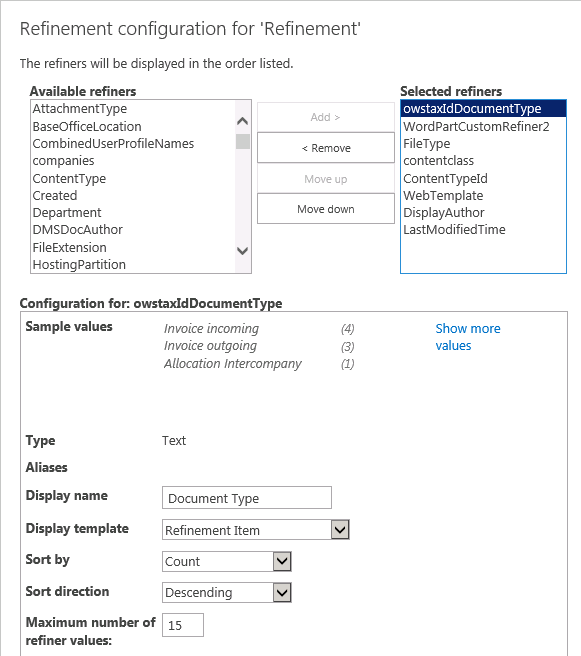Image resolution: width=581 pixels, height=656 pixels.
Task: Open the Display template dropdown
Action: (x=256, y=530)
